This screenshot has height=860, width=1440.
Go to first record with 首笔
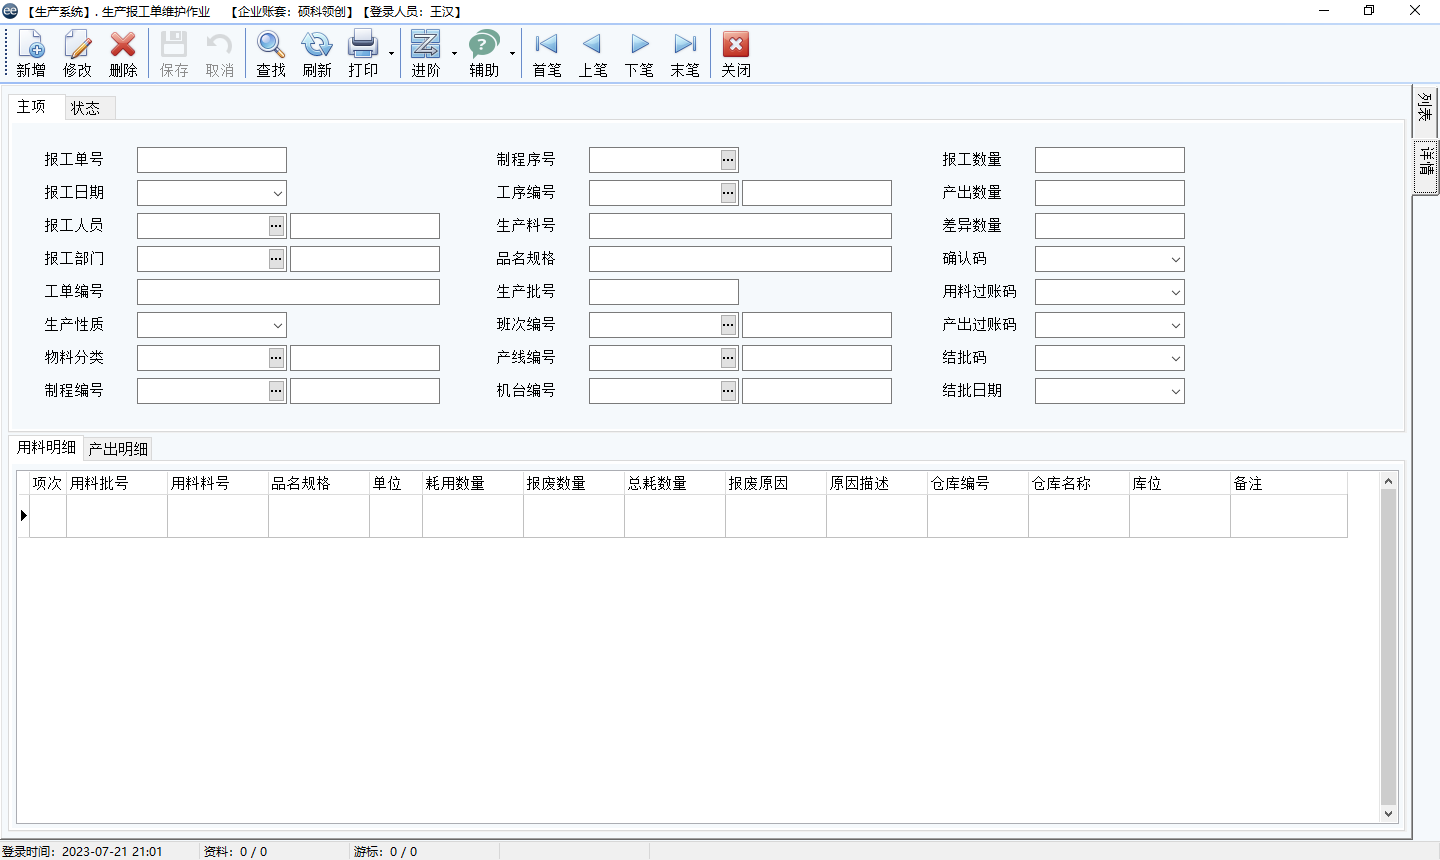click(x=547, y=53)
